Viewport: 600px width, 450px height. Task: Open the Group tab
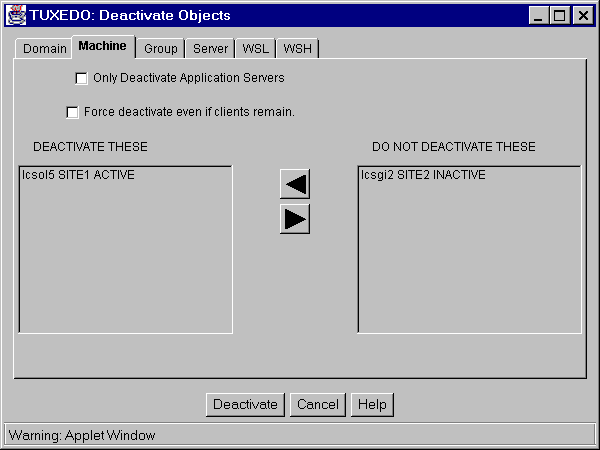pyautogui.click(x=161, y=49)
